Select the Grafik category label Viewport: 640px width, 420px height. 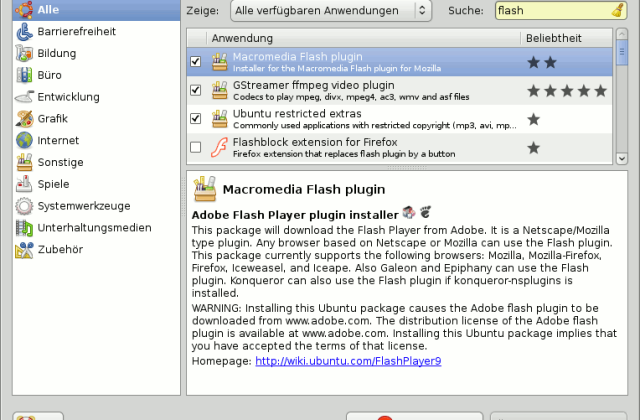pos(53,119)
